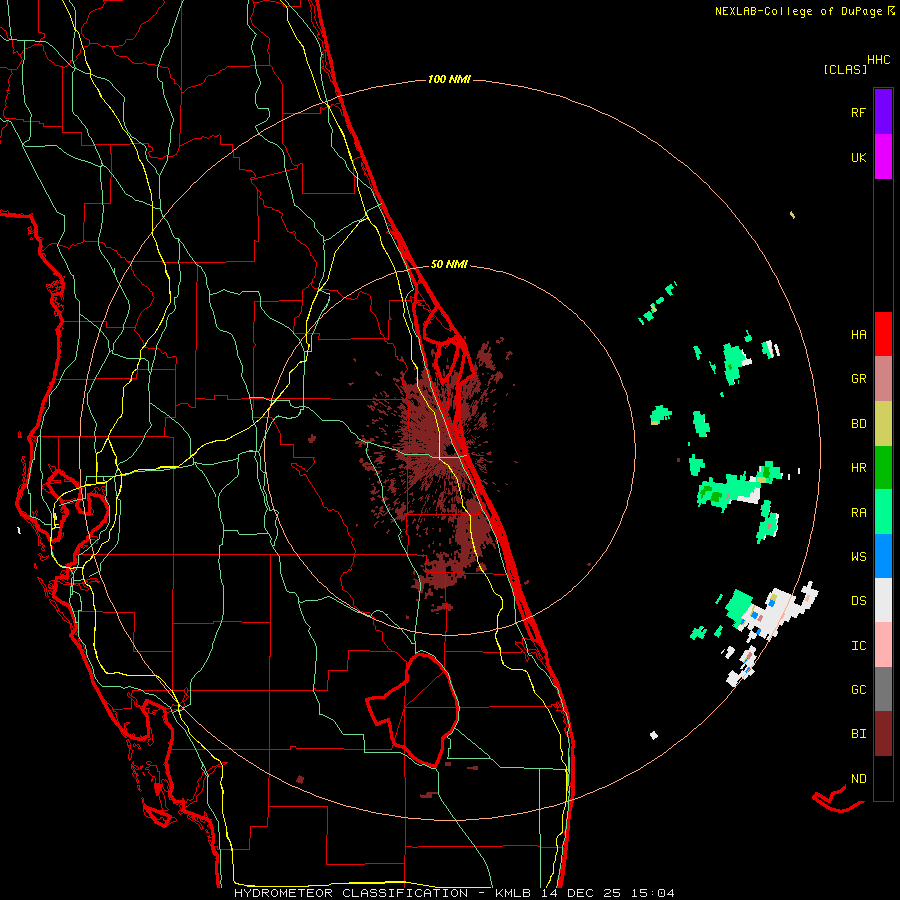Click the Lake Okeechobee outline
The width and height of the screenshot is (900, 900).
(413, 709)
